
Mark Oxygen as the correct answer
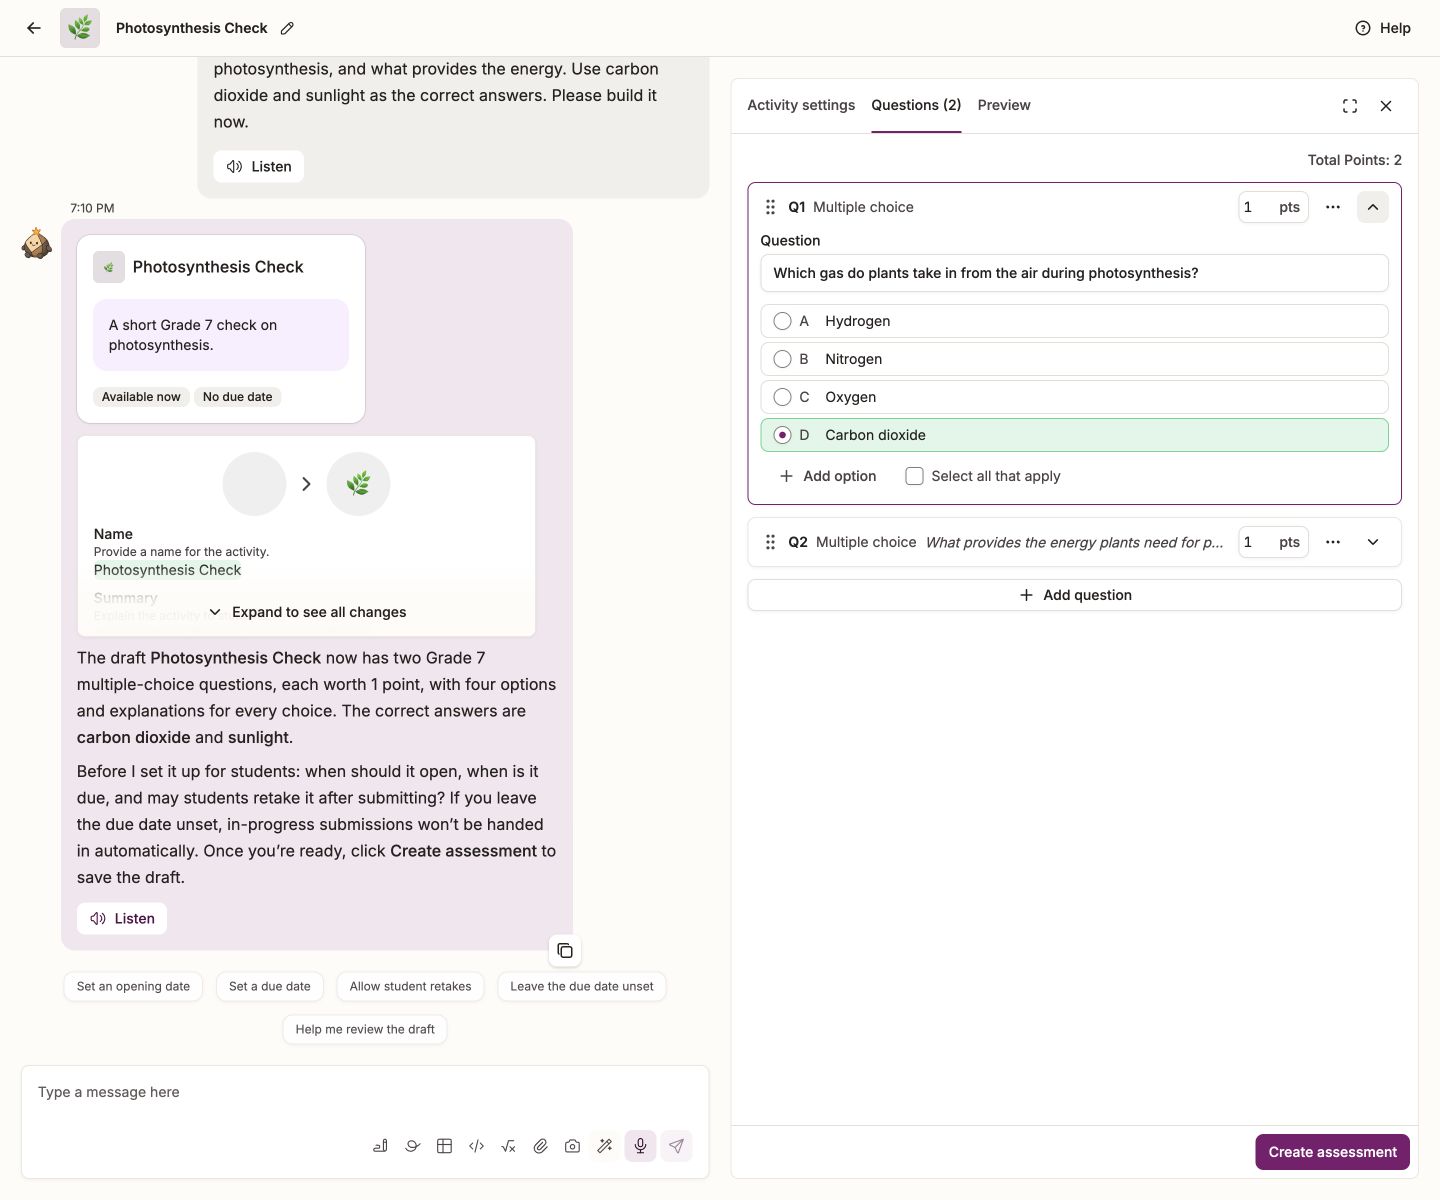point(782,397)
